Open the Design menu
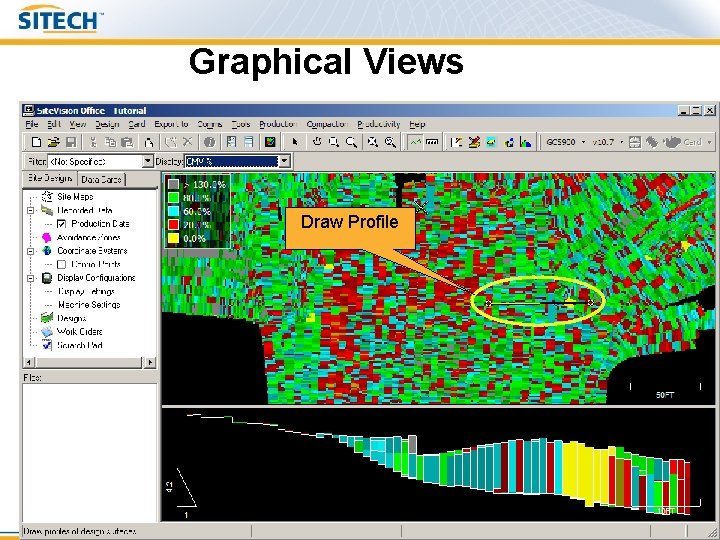The width and height of the screenshot is (720, 540). [x=107, y=124]
